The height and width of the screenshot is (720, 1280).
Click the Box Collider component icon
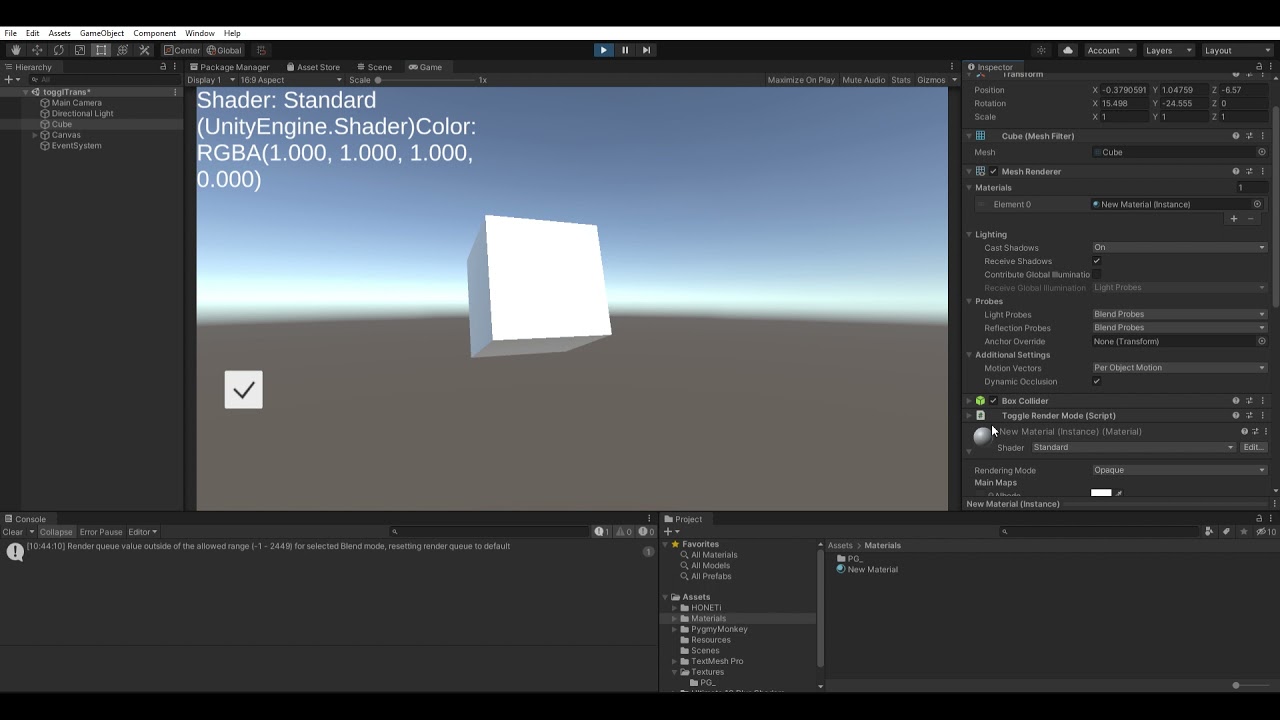coord(982,400)
